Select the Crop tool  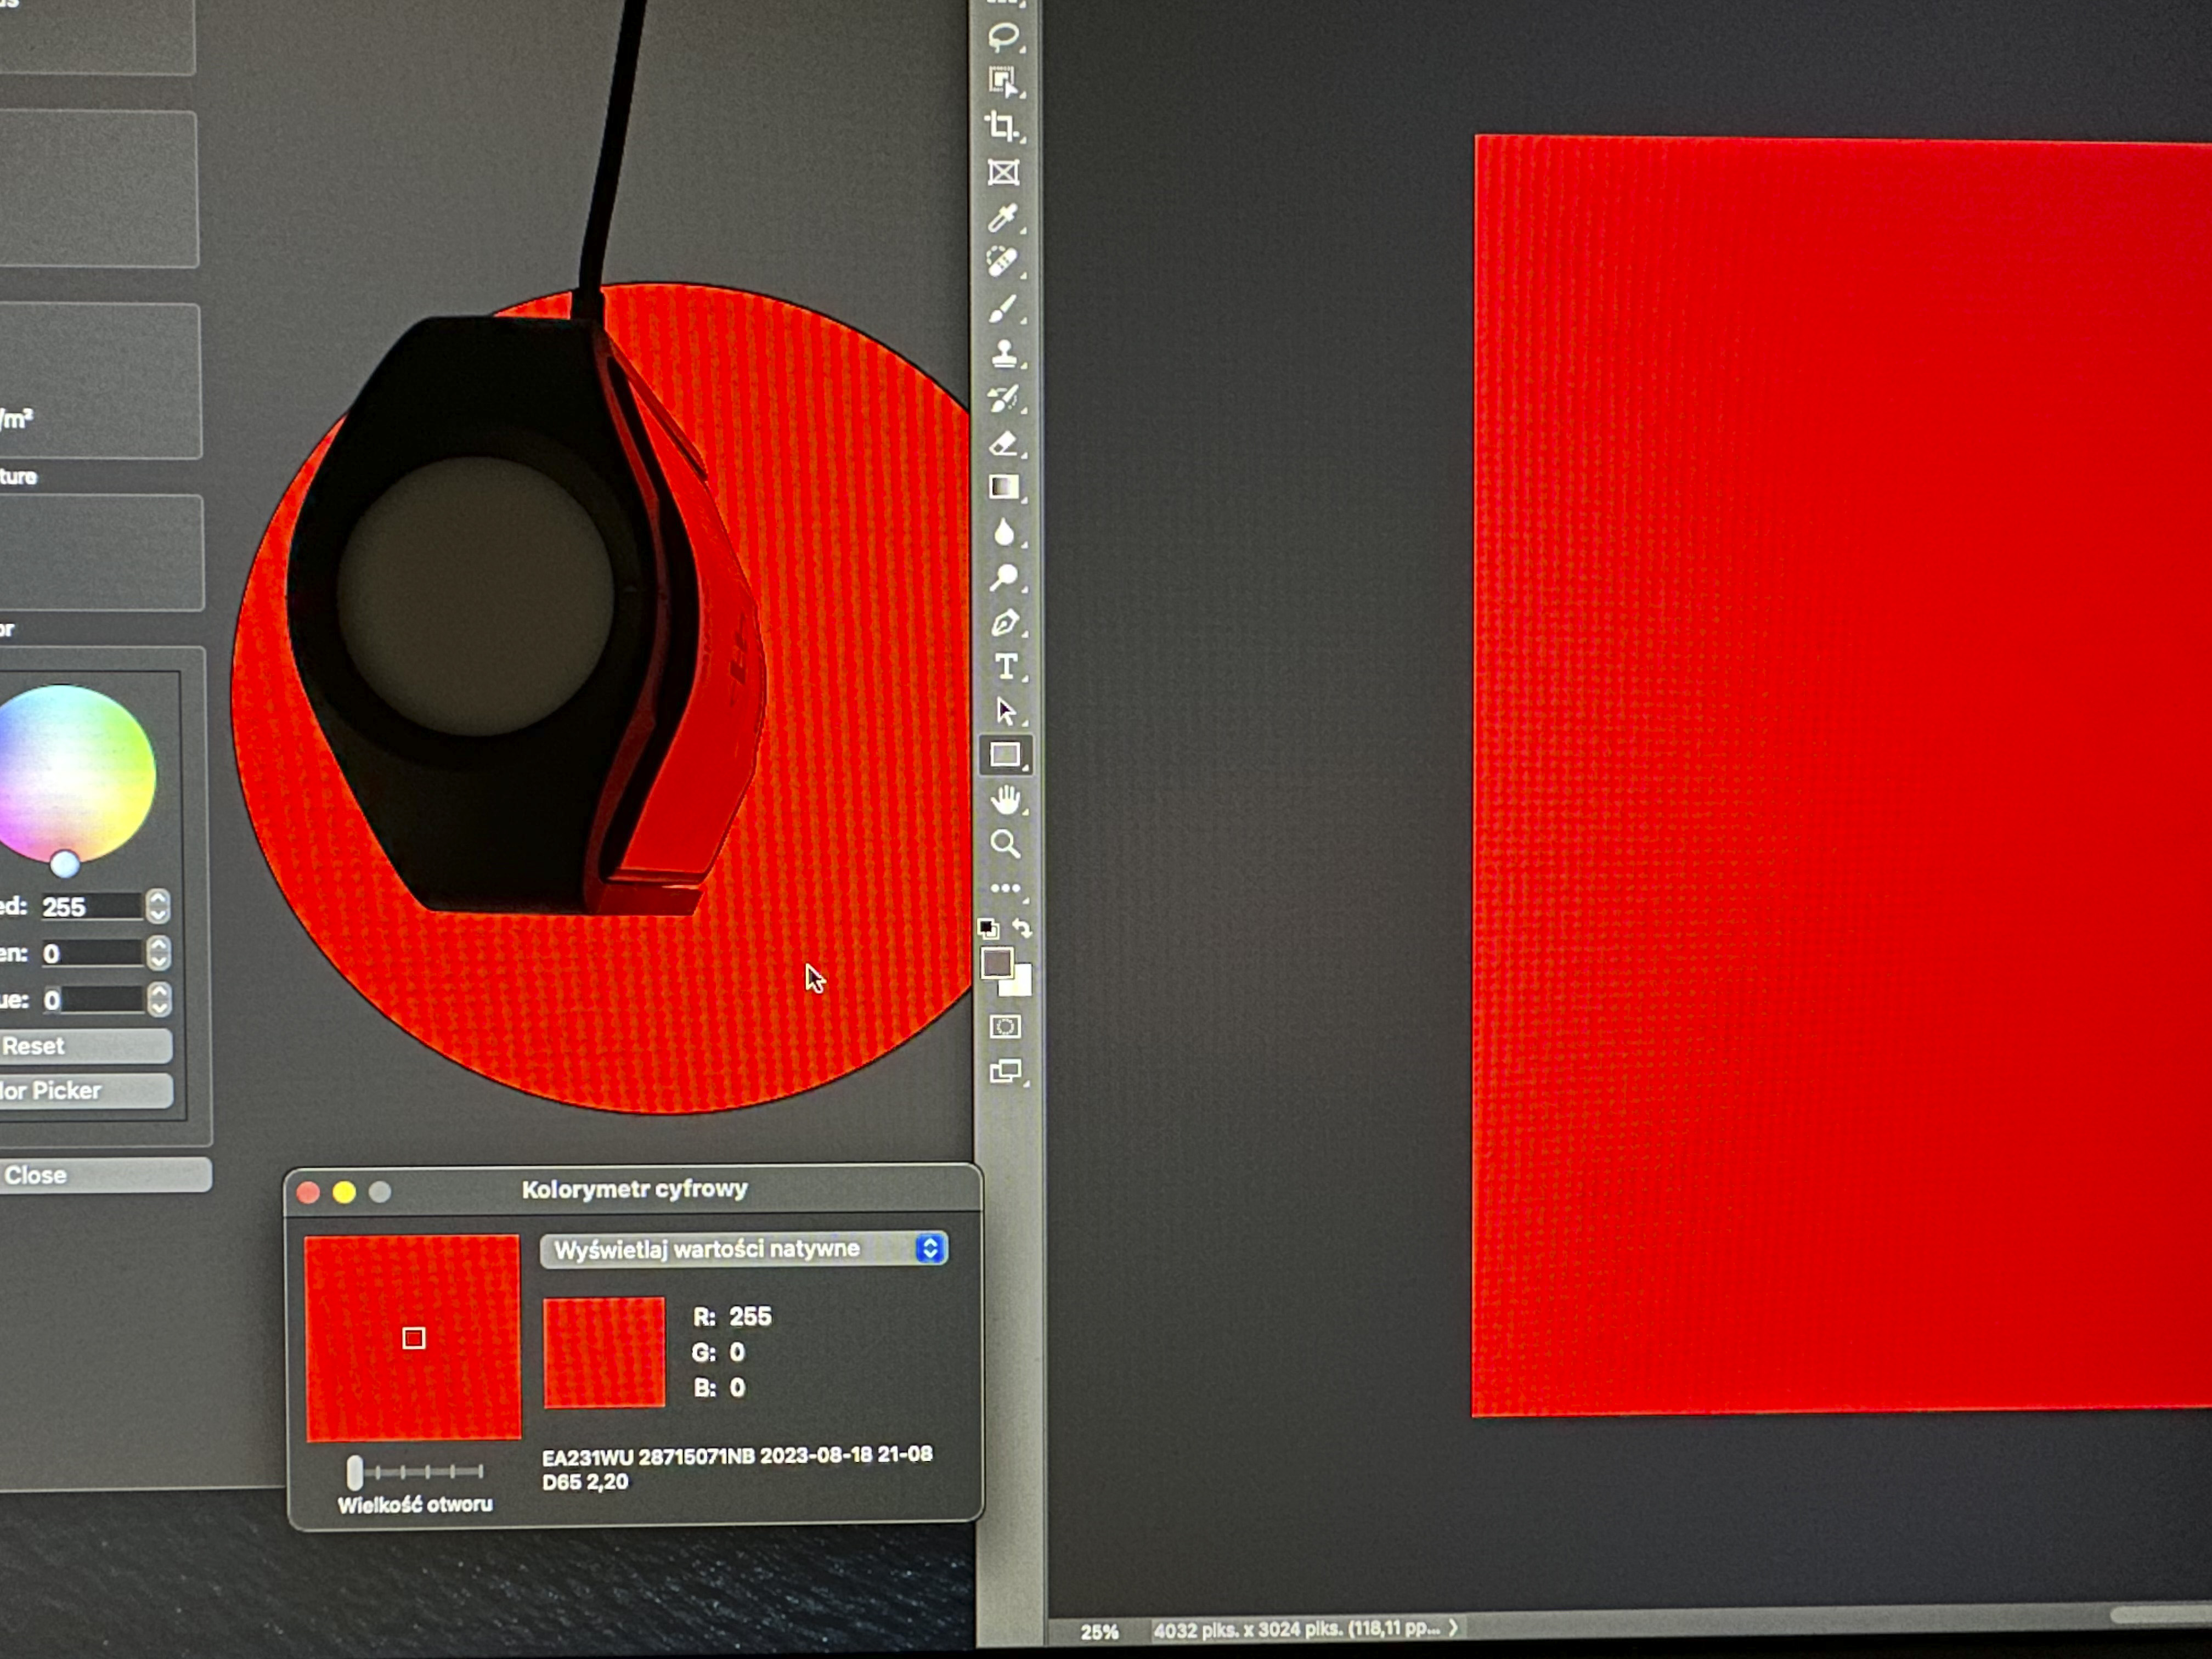point(1002,126)
